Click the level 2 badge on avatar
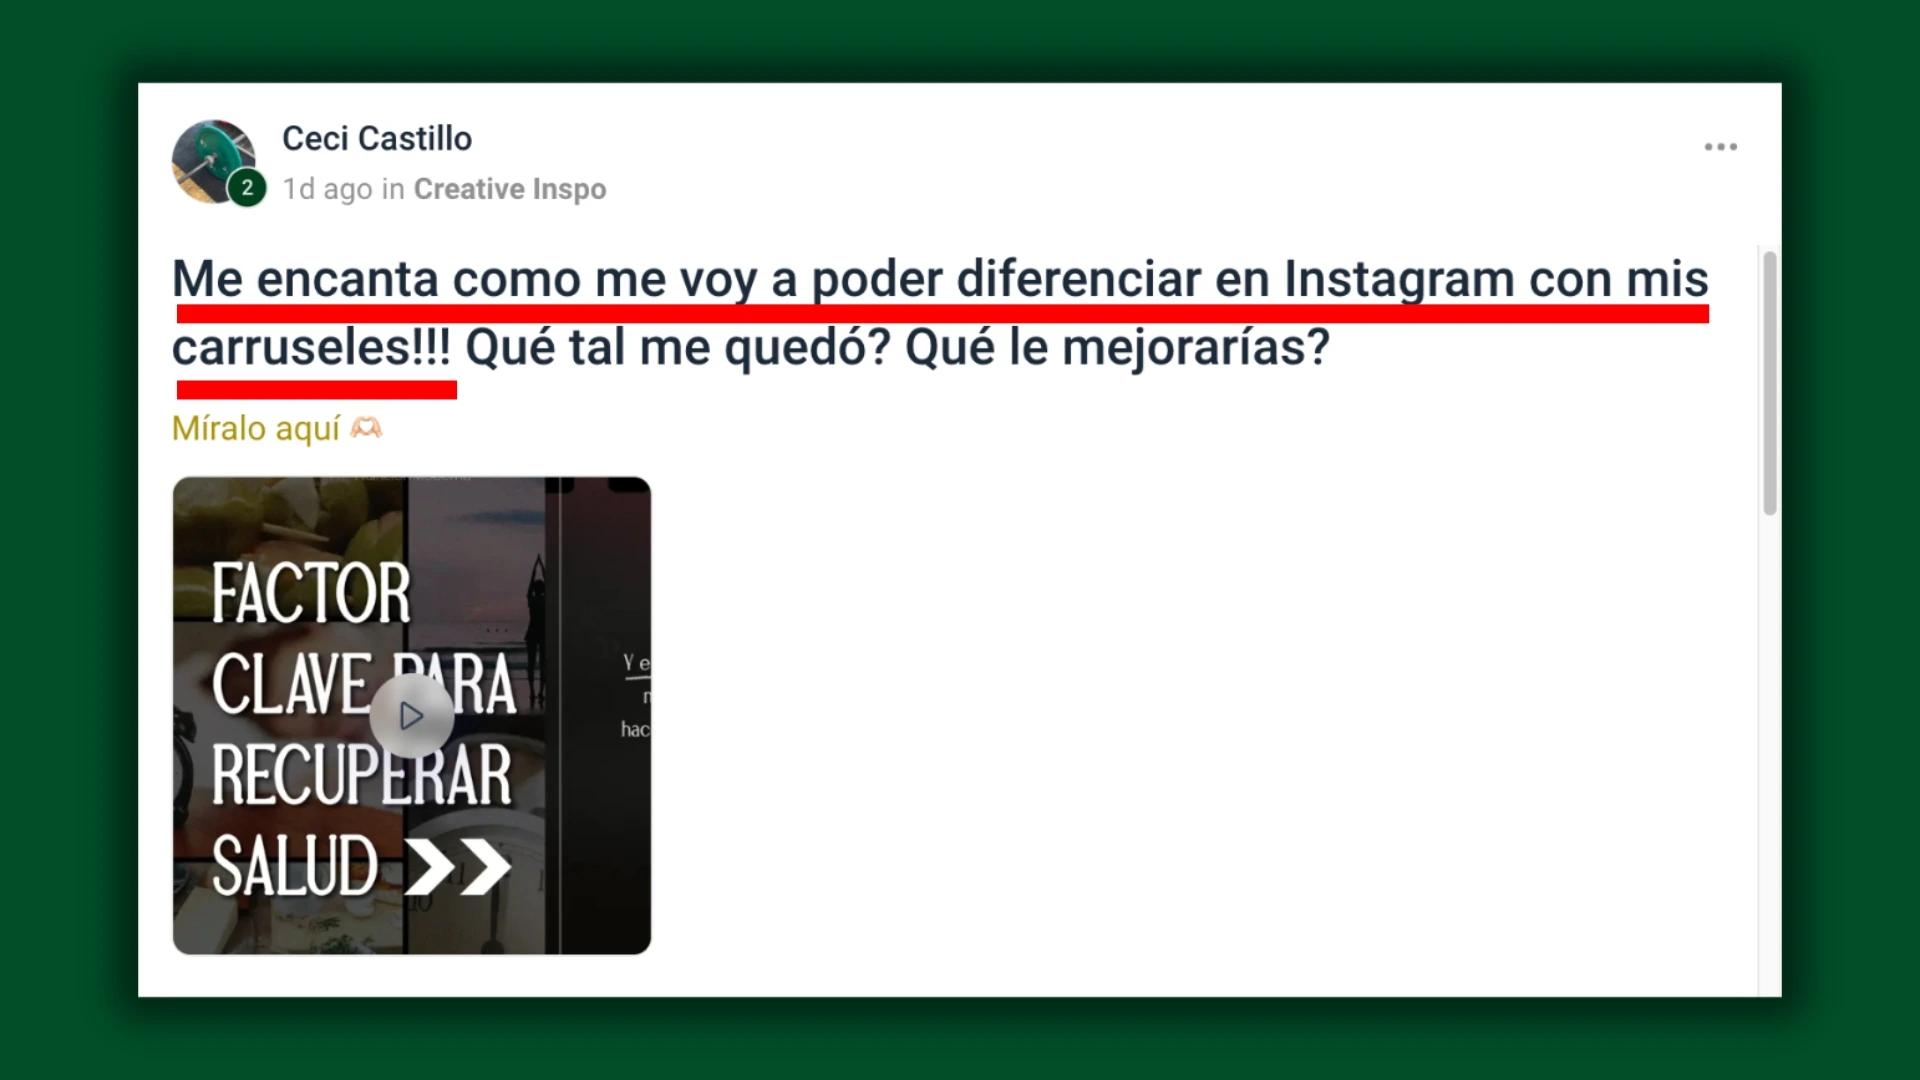 tap(247, 188)
